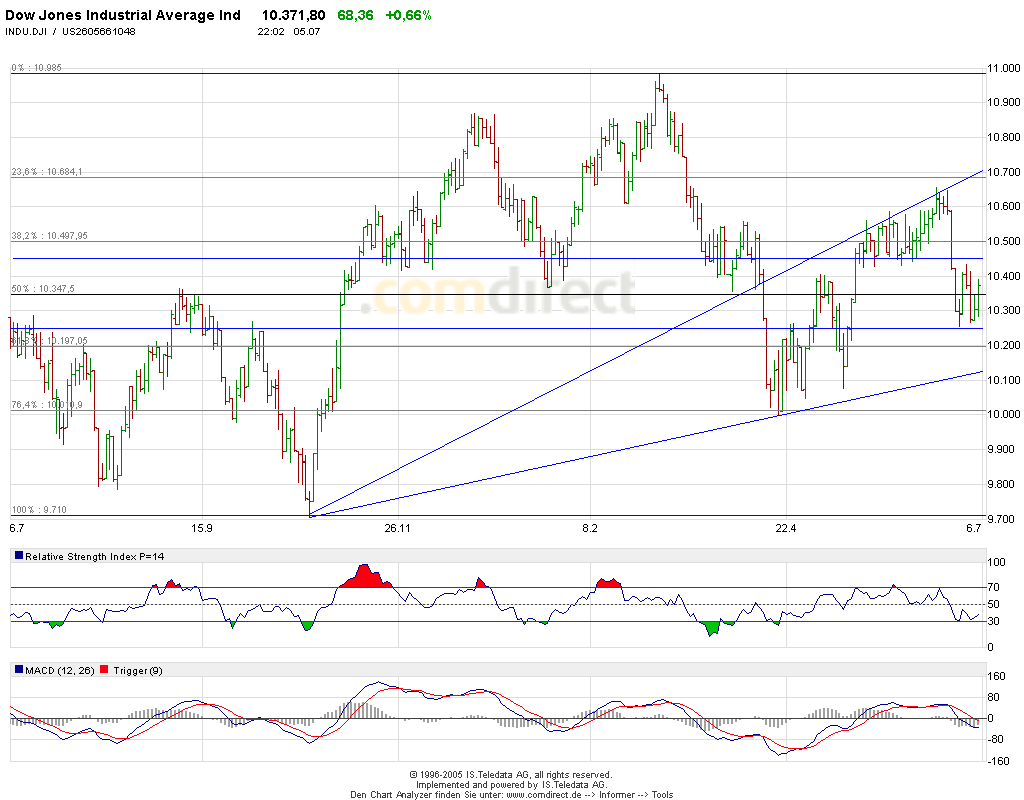
Task: Click the 10.200 price axis label
Action: 1003,345
